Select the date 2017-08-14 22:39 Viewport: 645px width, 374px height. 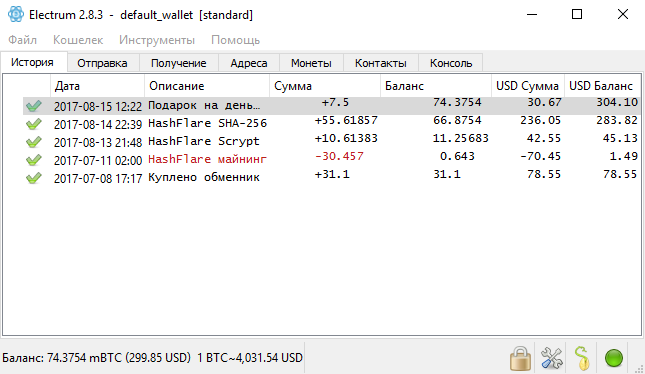[x=98, y=124]
